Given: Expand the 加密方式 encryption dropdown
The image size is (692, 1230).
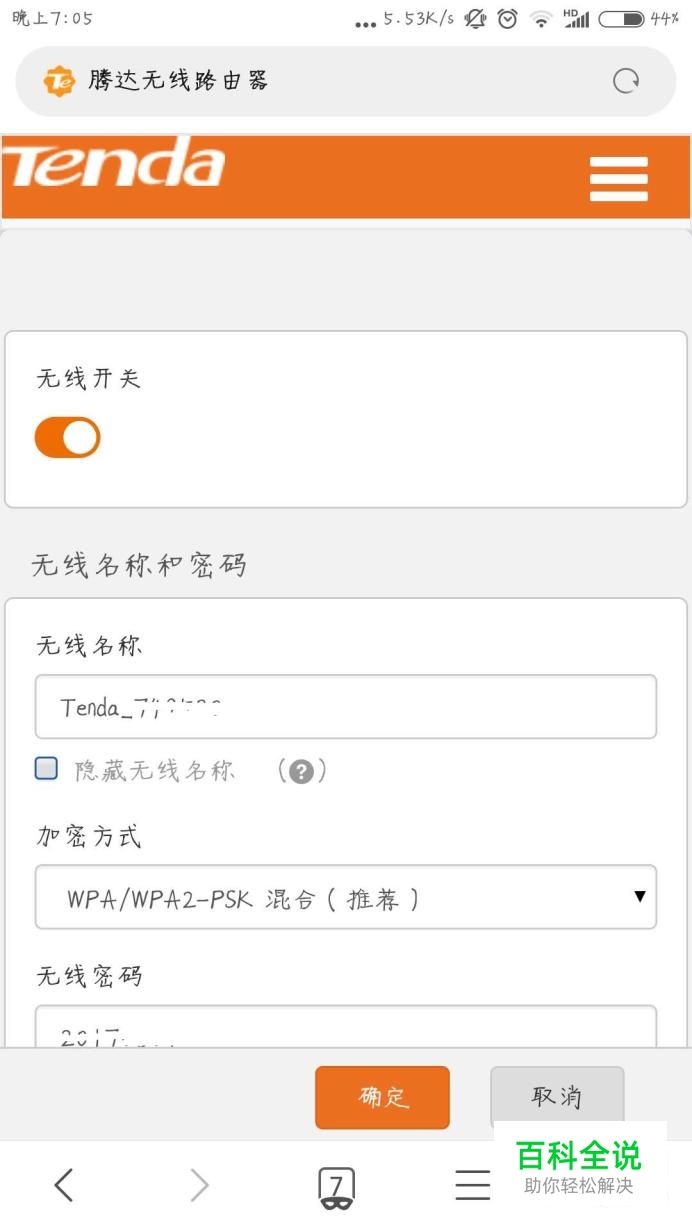Looking at the screenshot, I should tap(346, 897).
